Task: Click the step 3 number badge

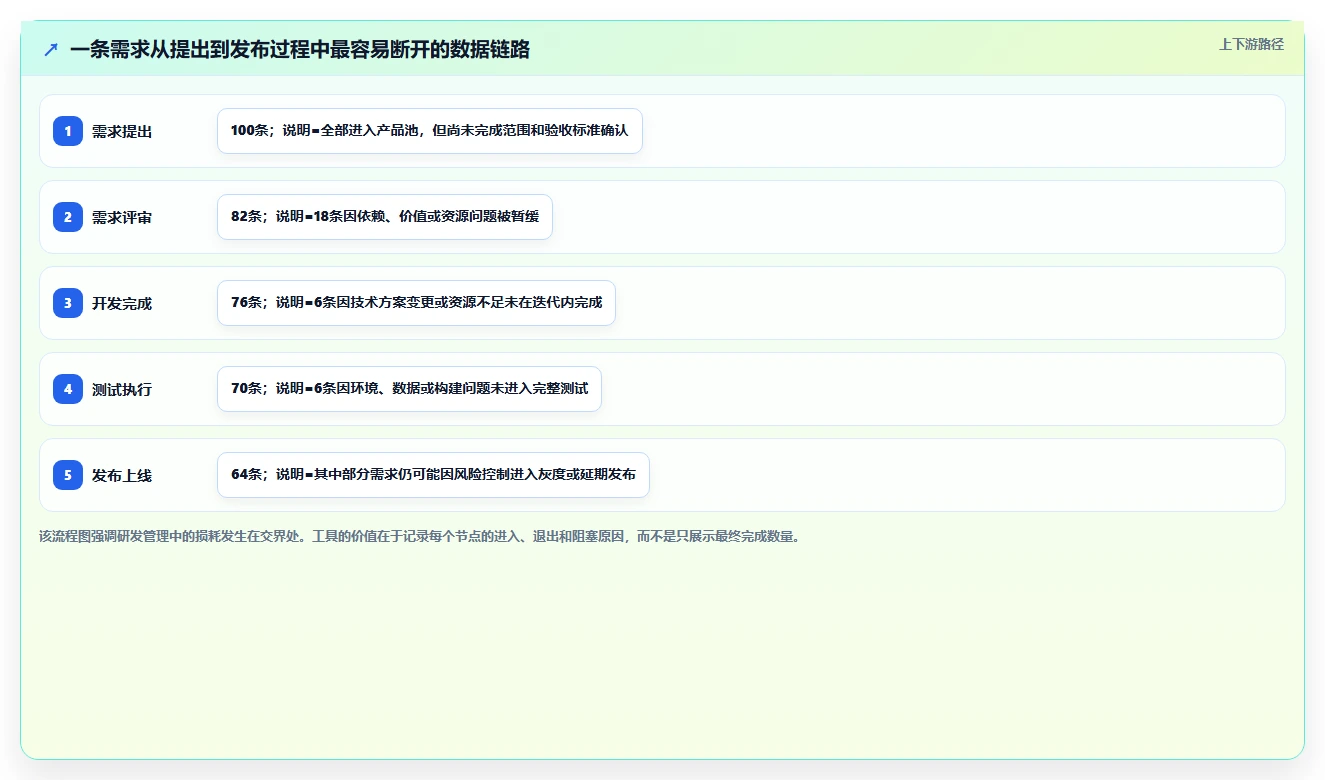Action: (68, 303)
